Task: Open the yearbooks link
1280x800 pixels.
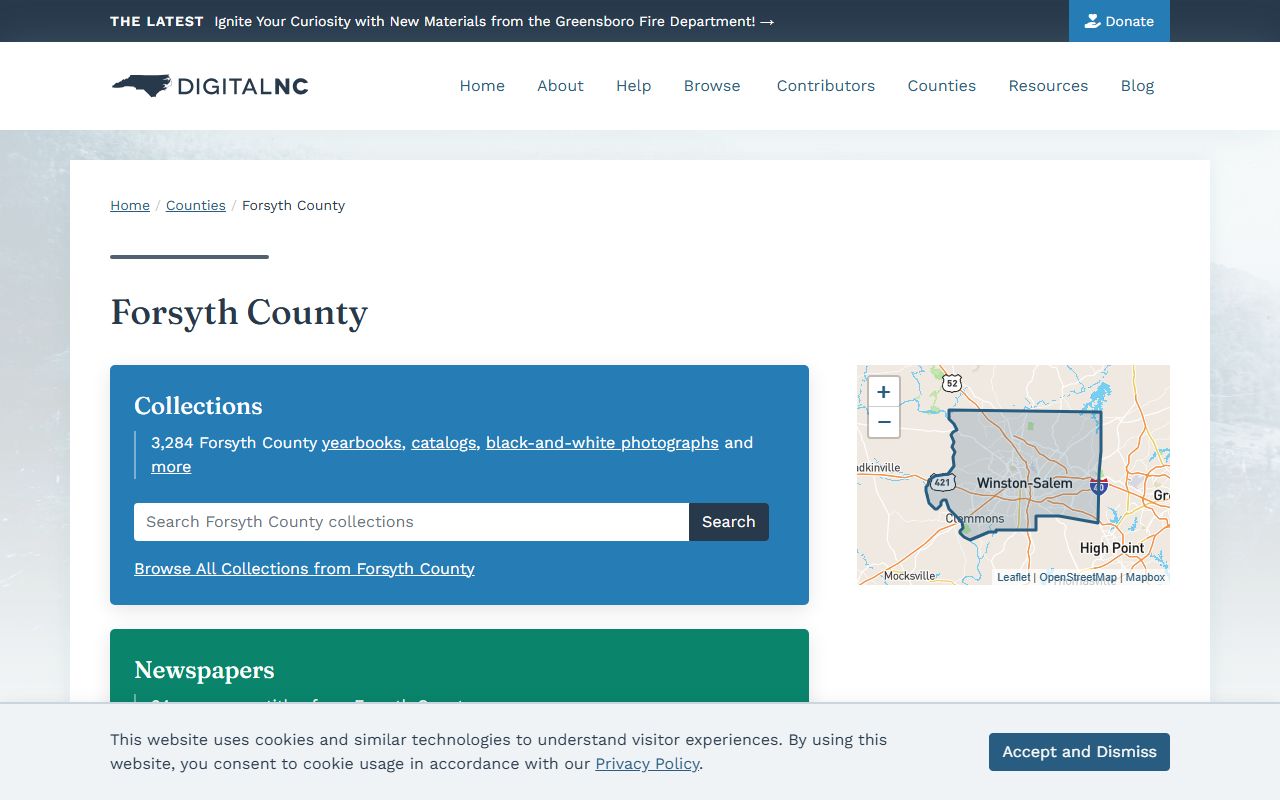Action: 361,443
